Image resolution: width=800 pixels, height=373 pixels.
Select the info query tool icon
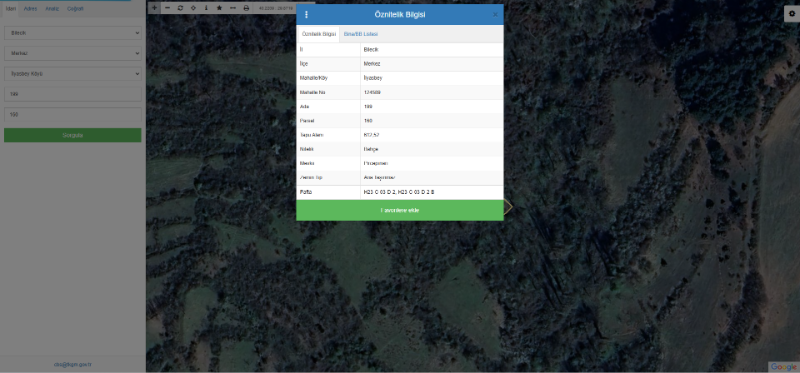pyautogui.click(x=206, y=8)
